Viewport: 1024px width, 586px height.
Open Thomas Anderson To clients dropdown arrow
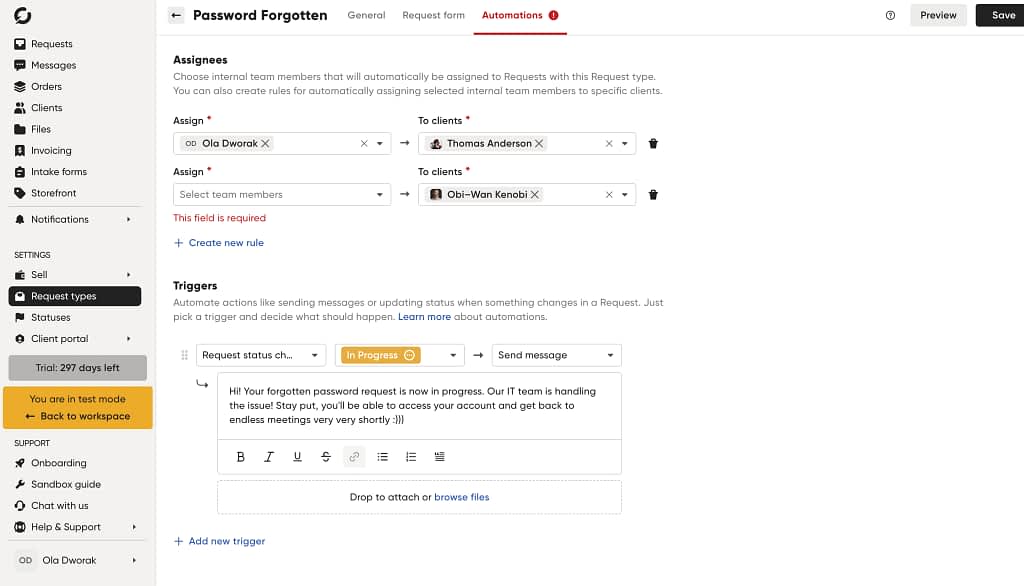tap(624, 144)
